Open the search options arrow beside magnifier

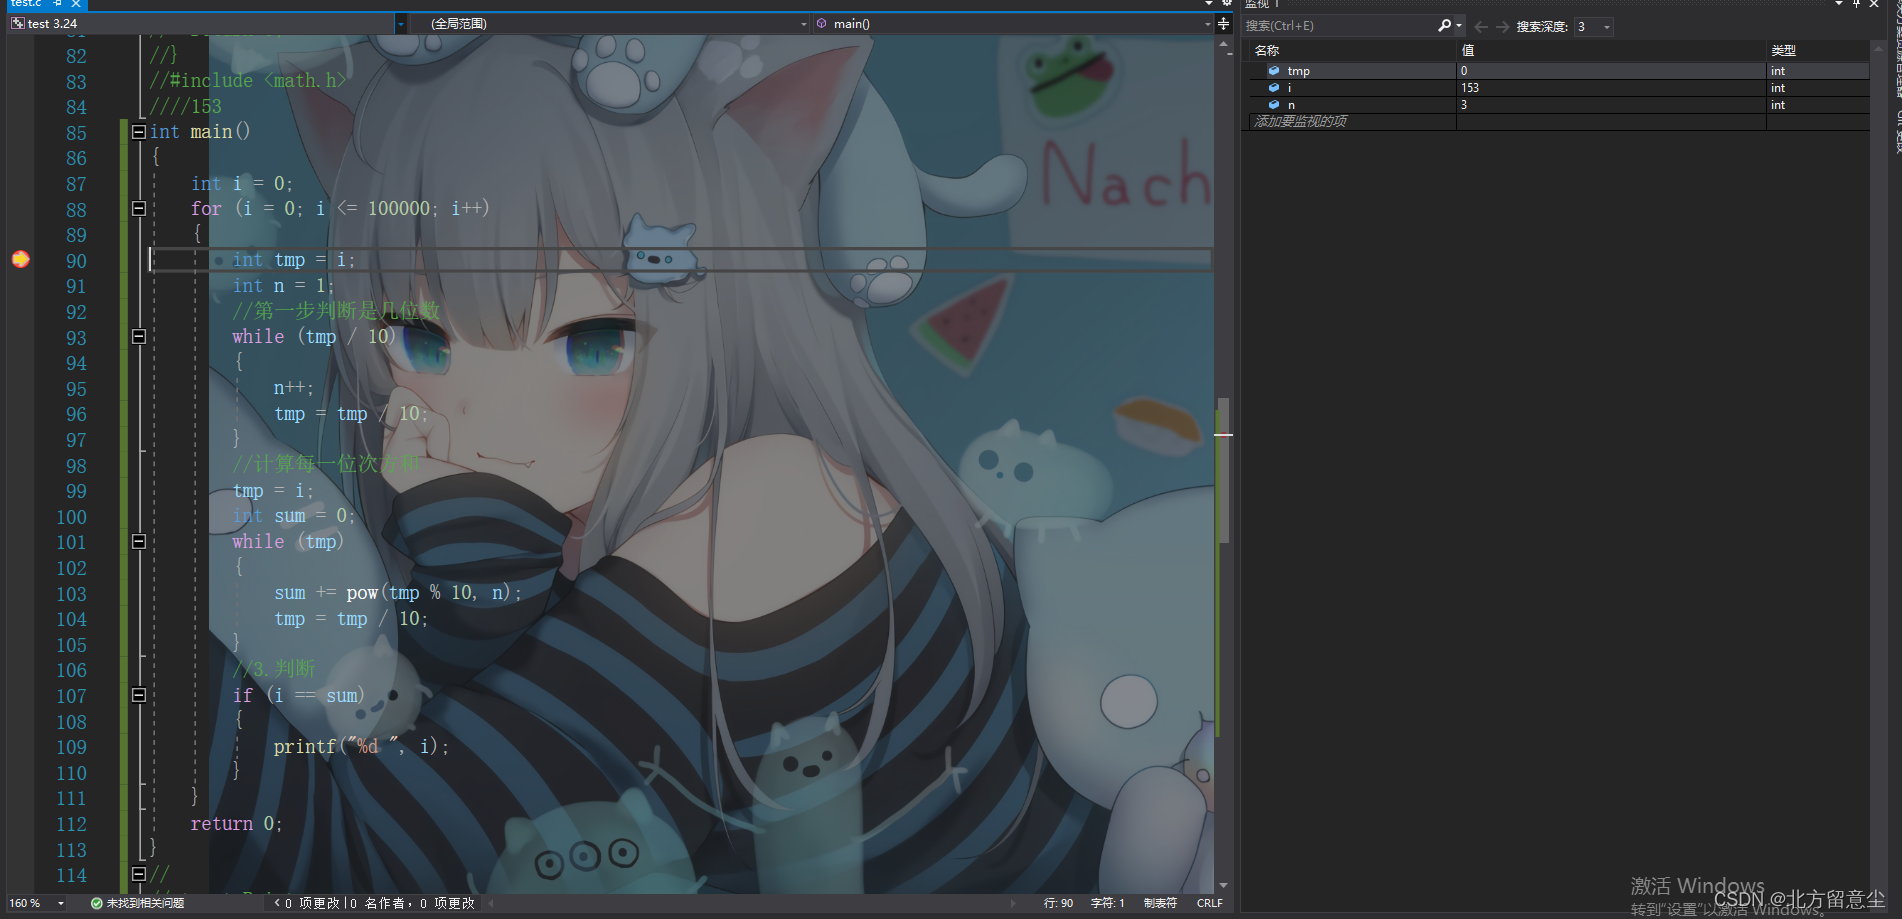[1459, 26]
